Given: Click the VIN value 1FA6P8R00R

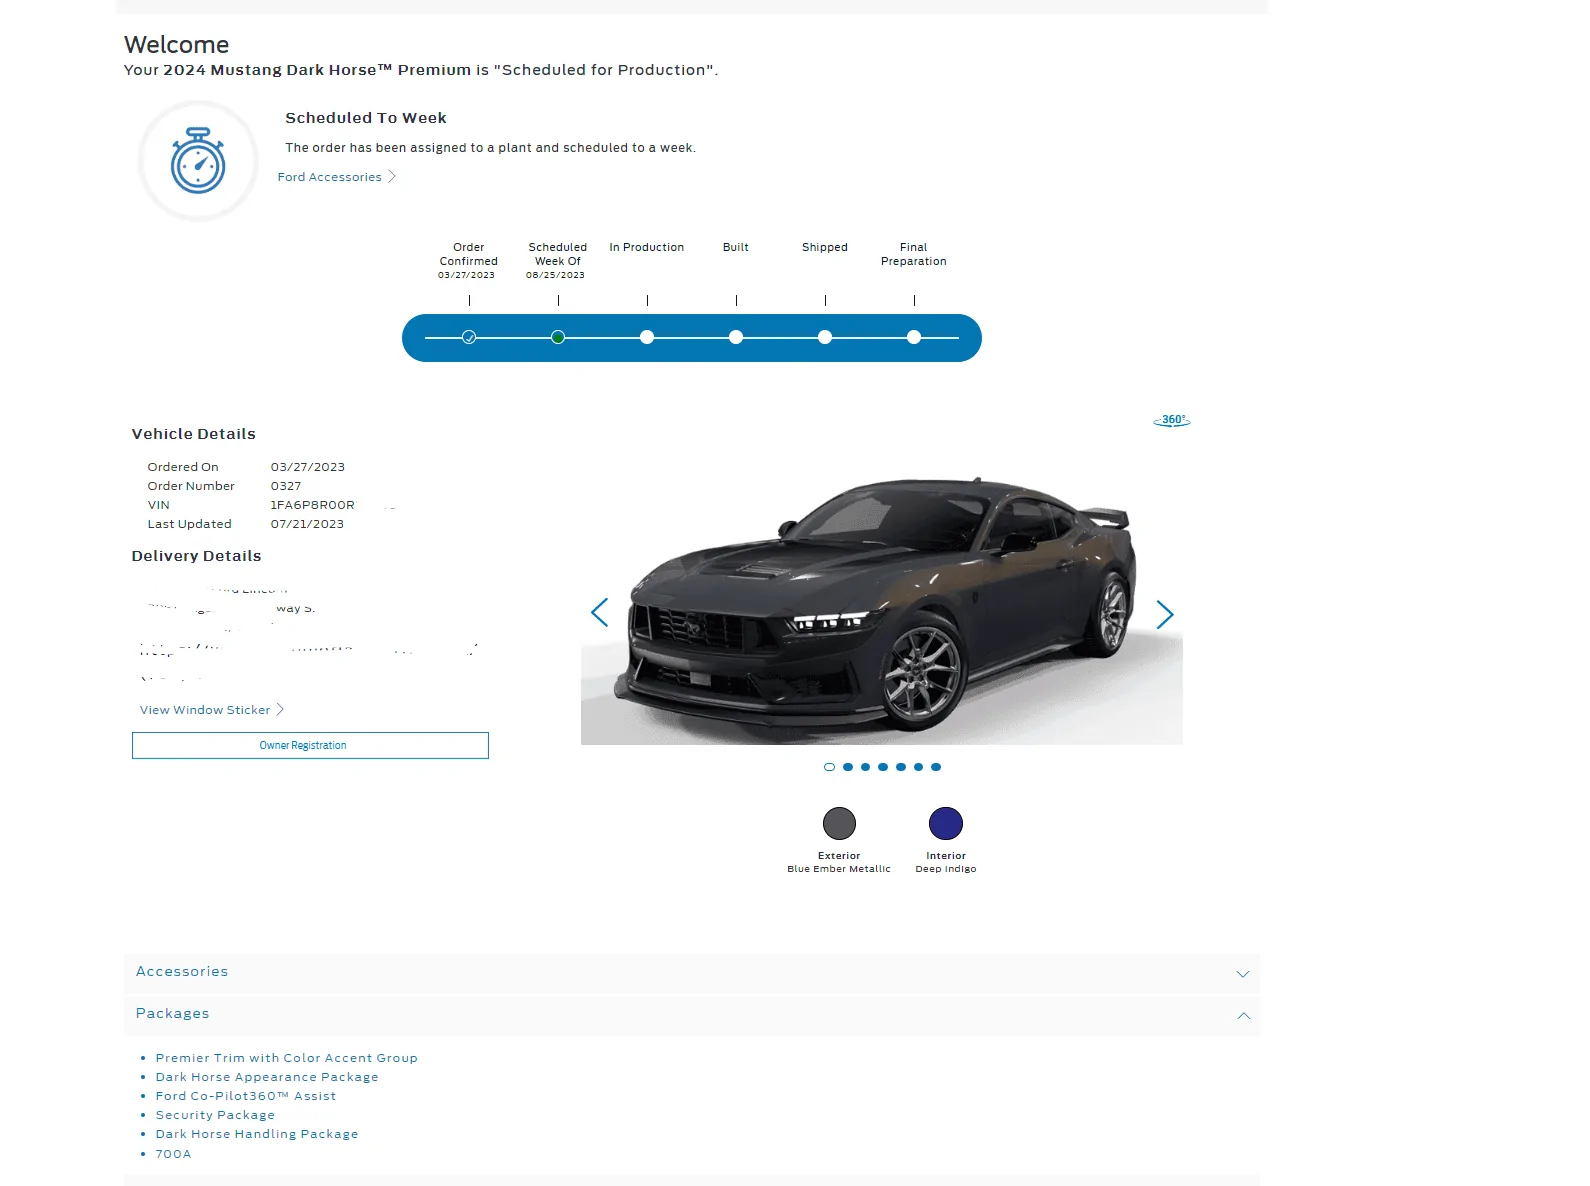Looking at the screenshot, I should tap(312, 505).
